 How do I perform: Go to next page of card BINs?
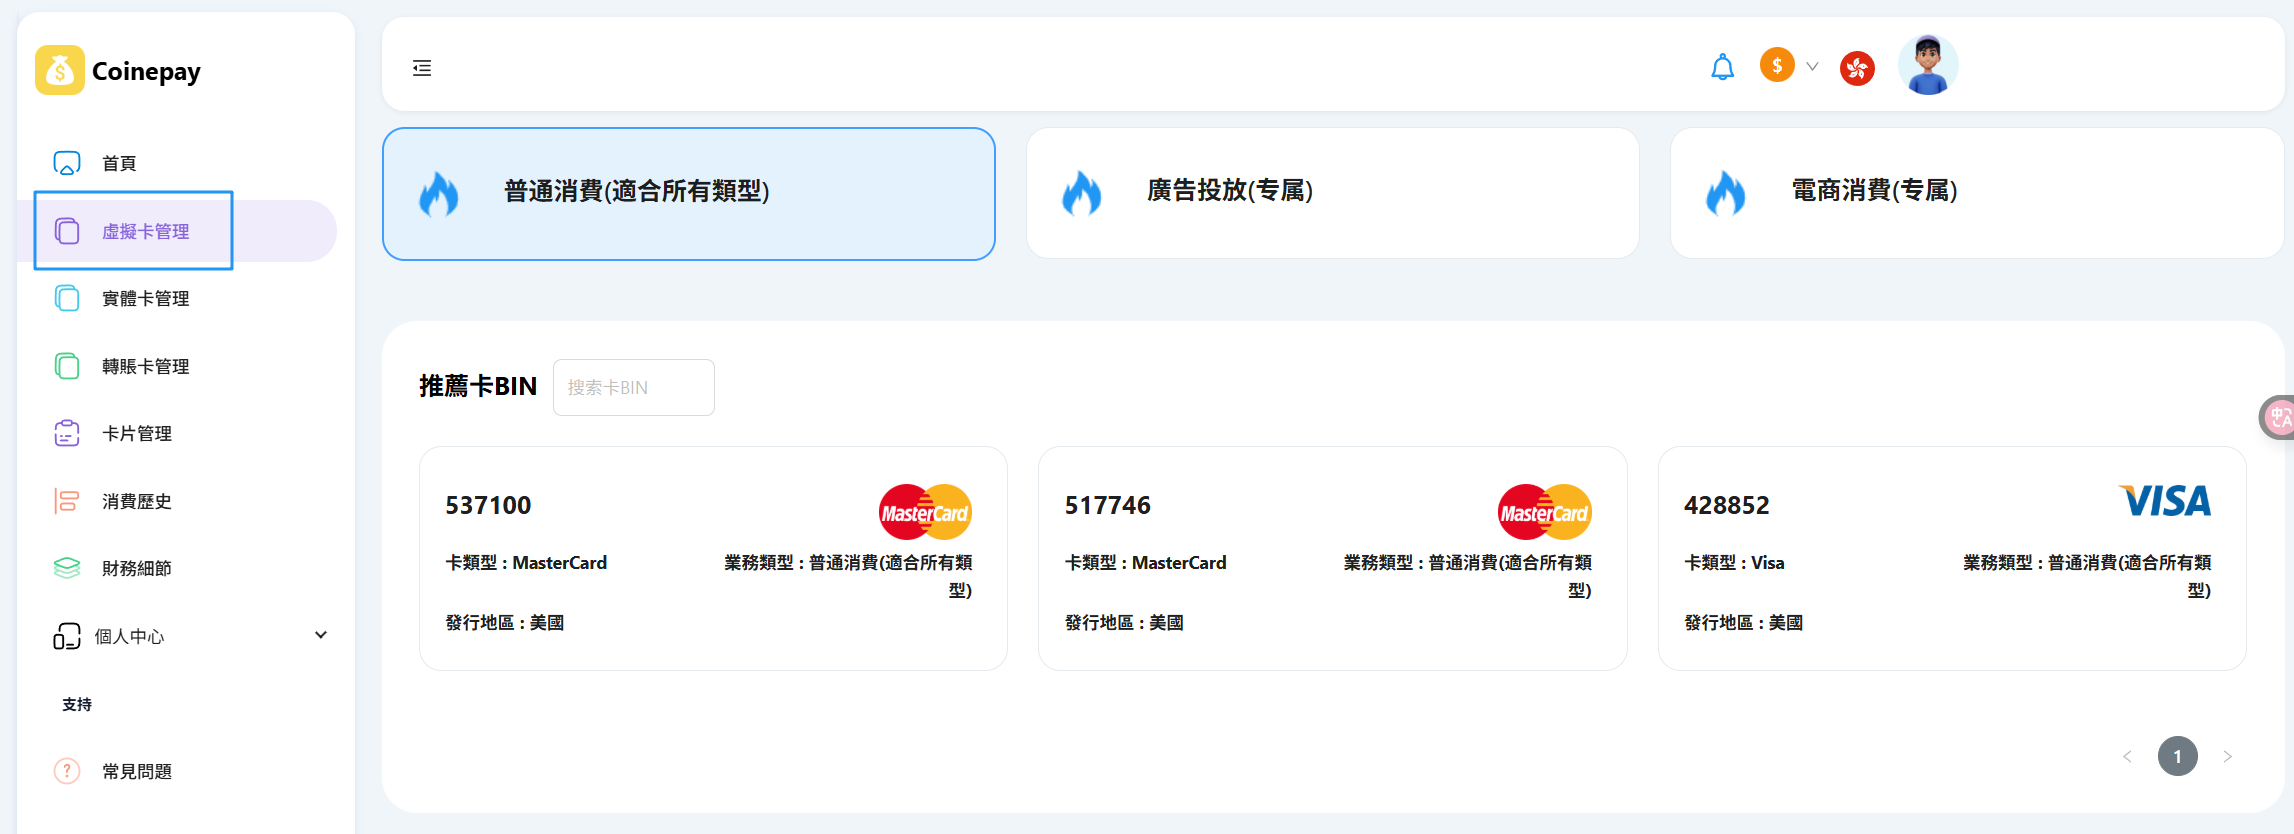(2227, 756)
